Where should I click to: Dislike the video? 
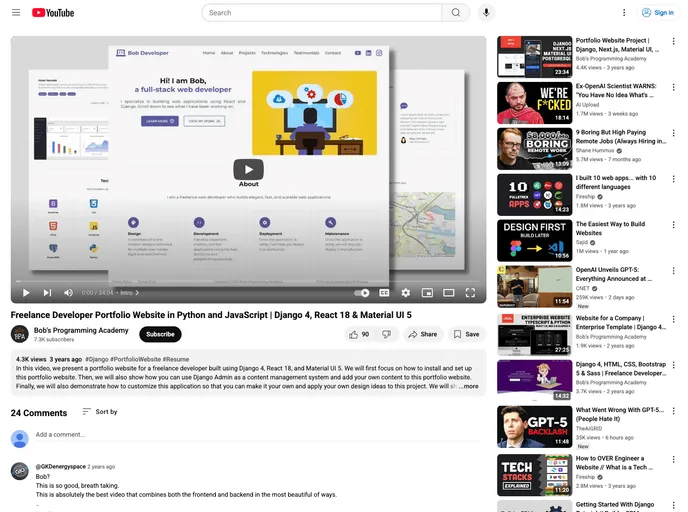(387, 334)
